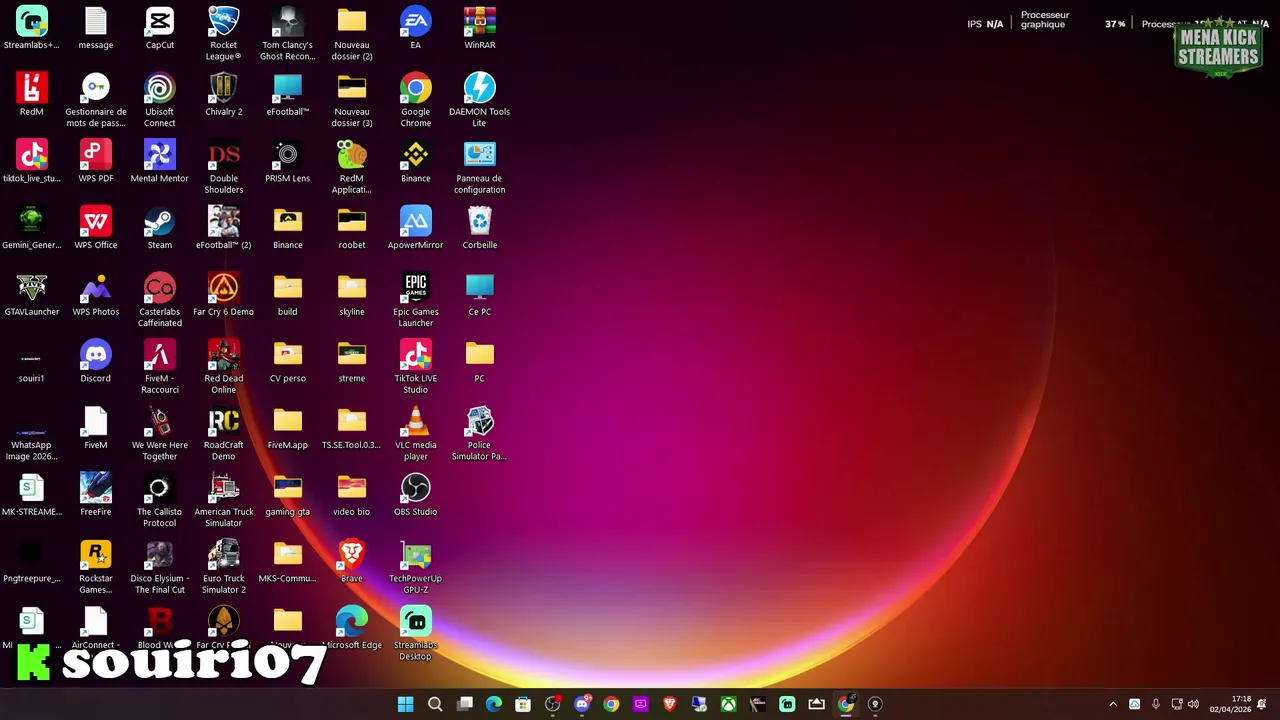Screen dimensions: 1280x720
Task: Select the Police Simulator desktop icon
Action: click(480, 434)
